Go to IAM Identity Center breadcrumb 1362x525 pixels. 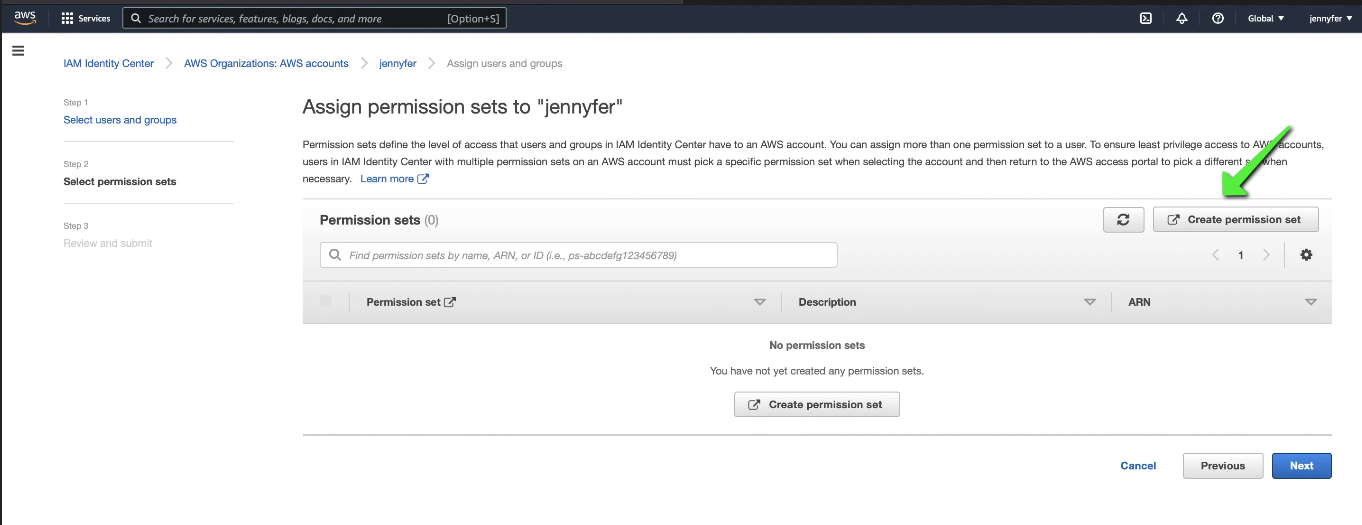pos(109,63)
